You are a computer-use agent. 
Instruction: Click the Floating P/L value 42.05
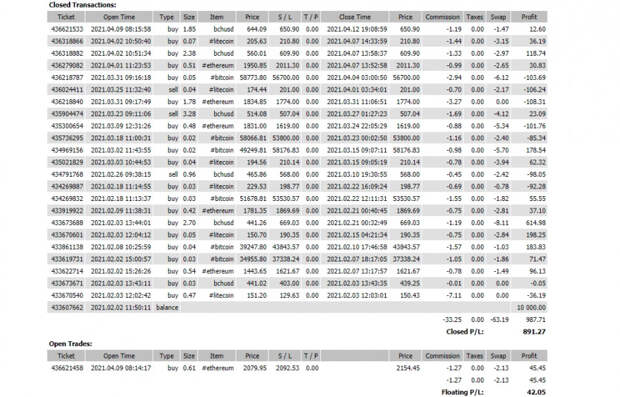pyautogui.click(x=536, y=392)
